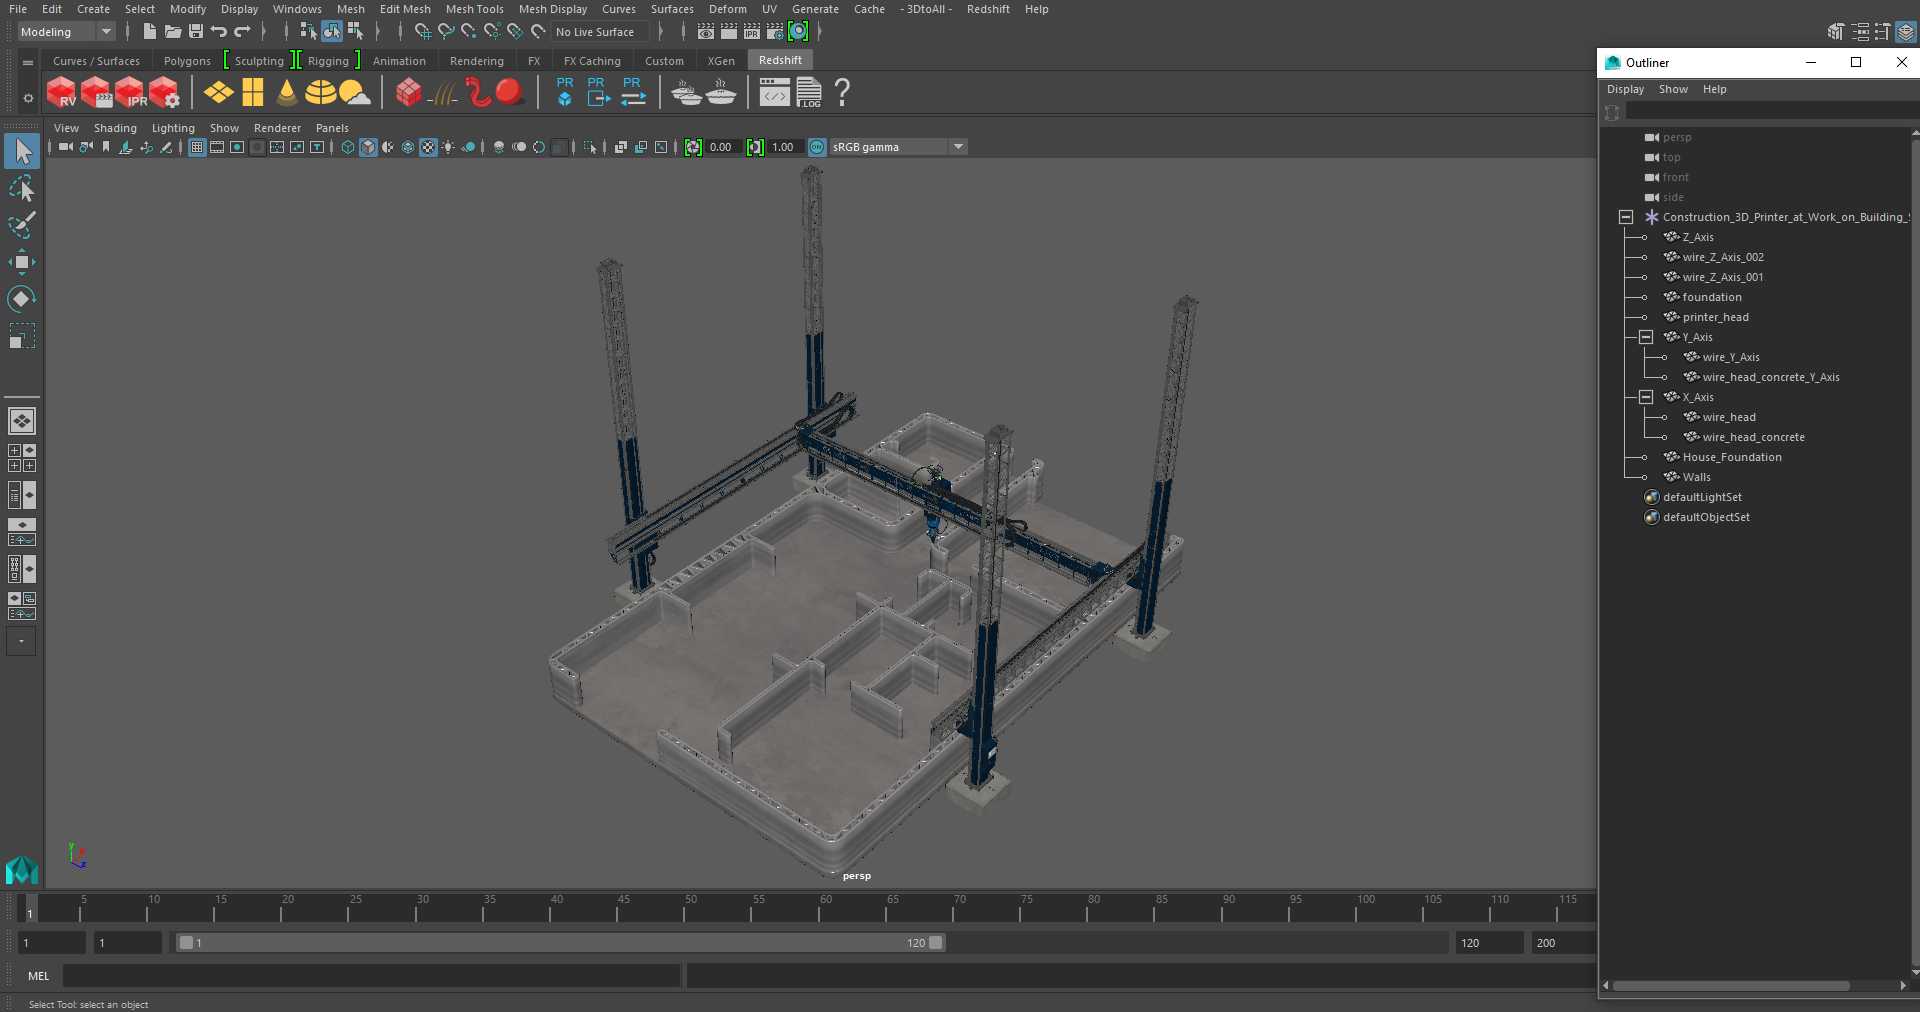Create Redshift sun and sky light
The image size is (1920, 1012).
(x=354, y=93)
